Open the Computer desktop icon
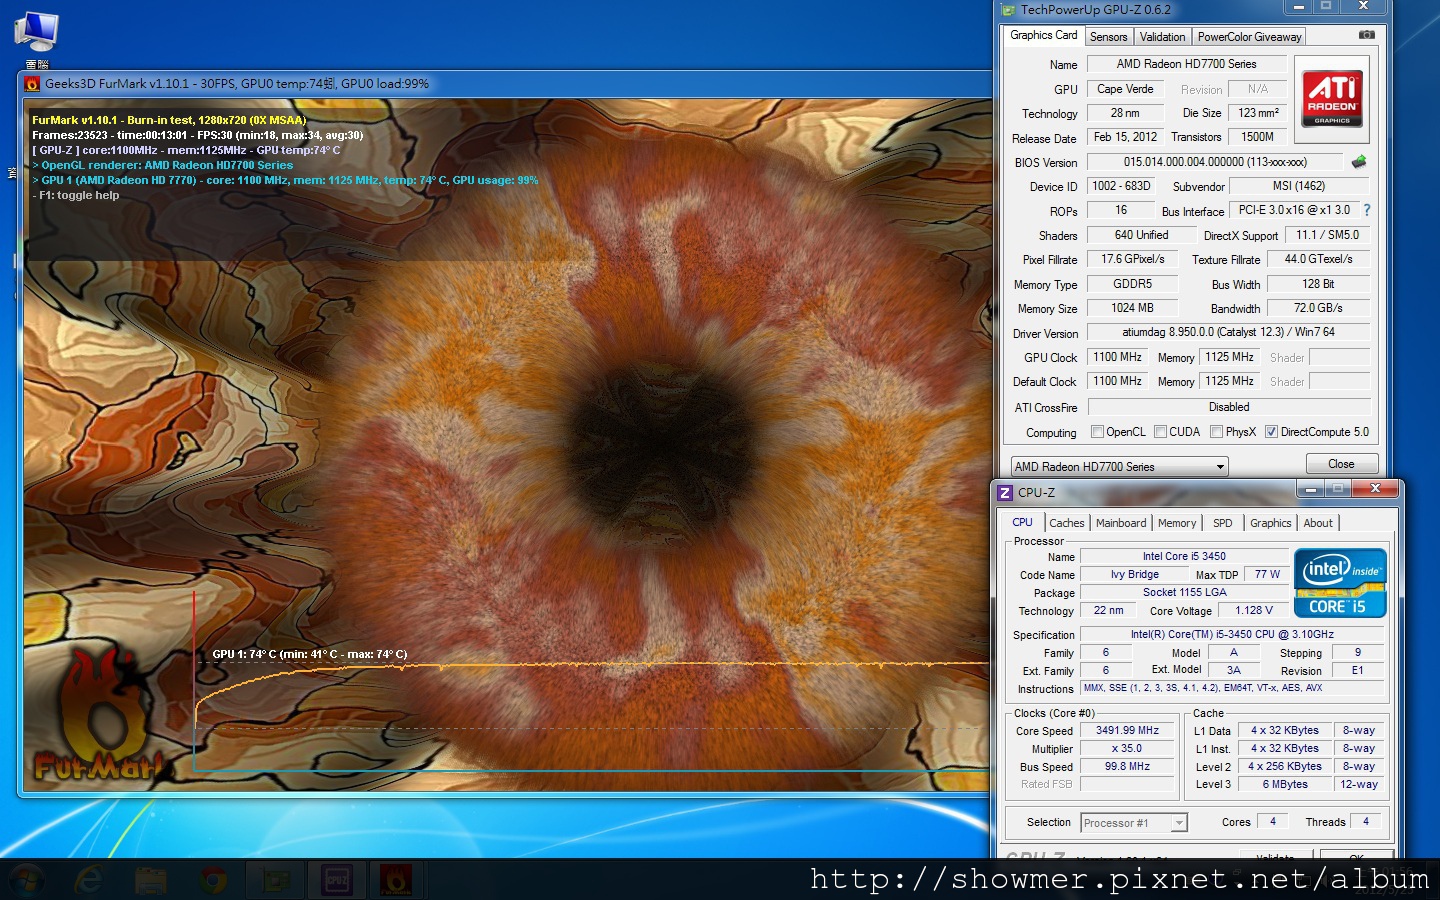 [36, 38]
